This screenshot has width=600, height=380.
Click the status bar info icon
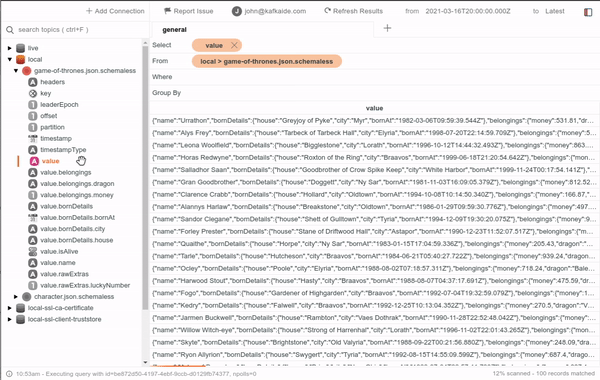[x=9, y=374]
